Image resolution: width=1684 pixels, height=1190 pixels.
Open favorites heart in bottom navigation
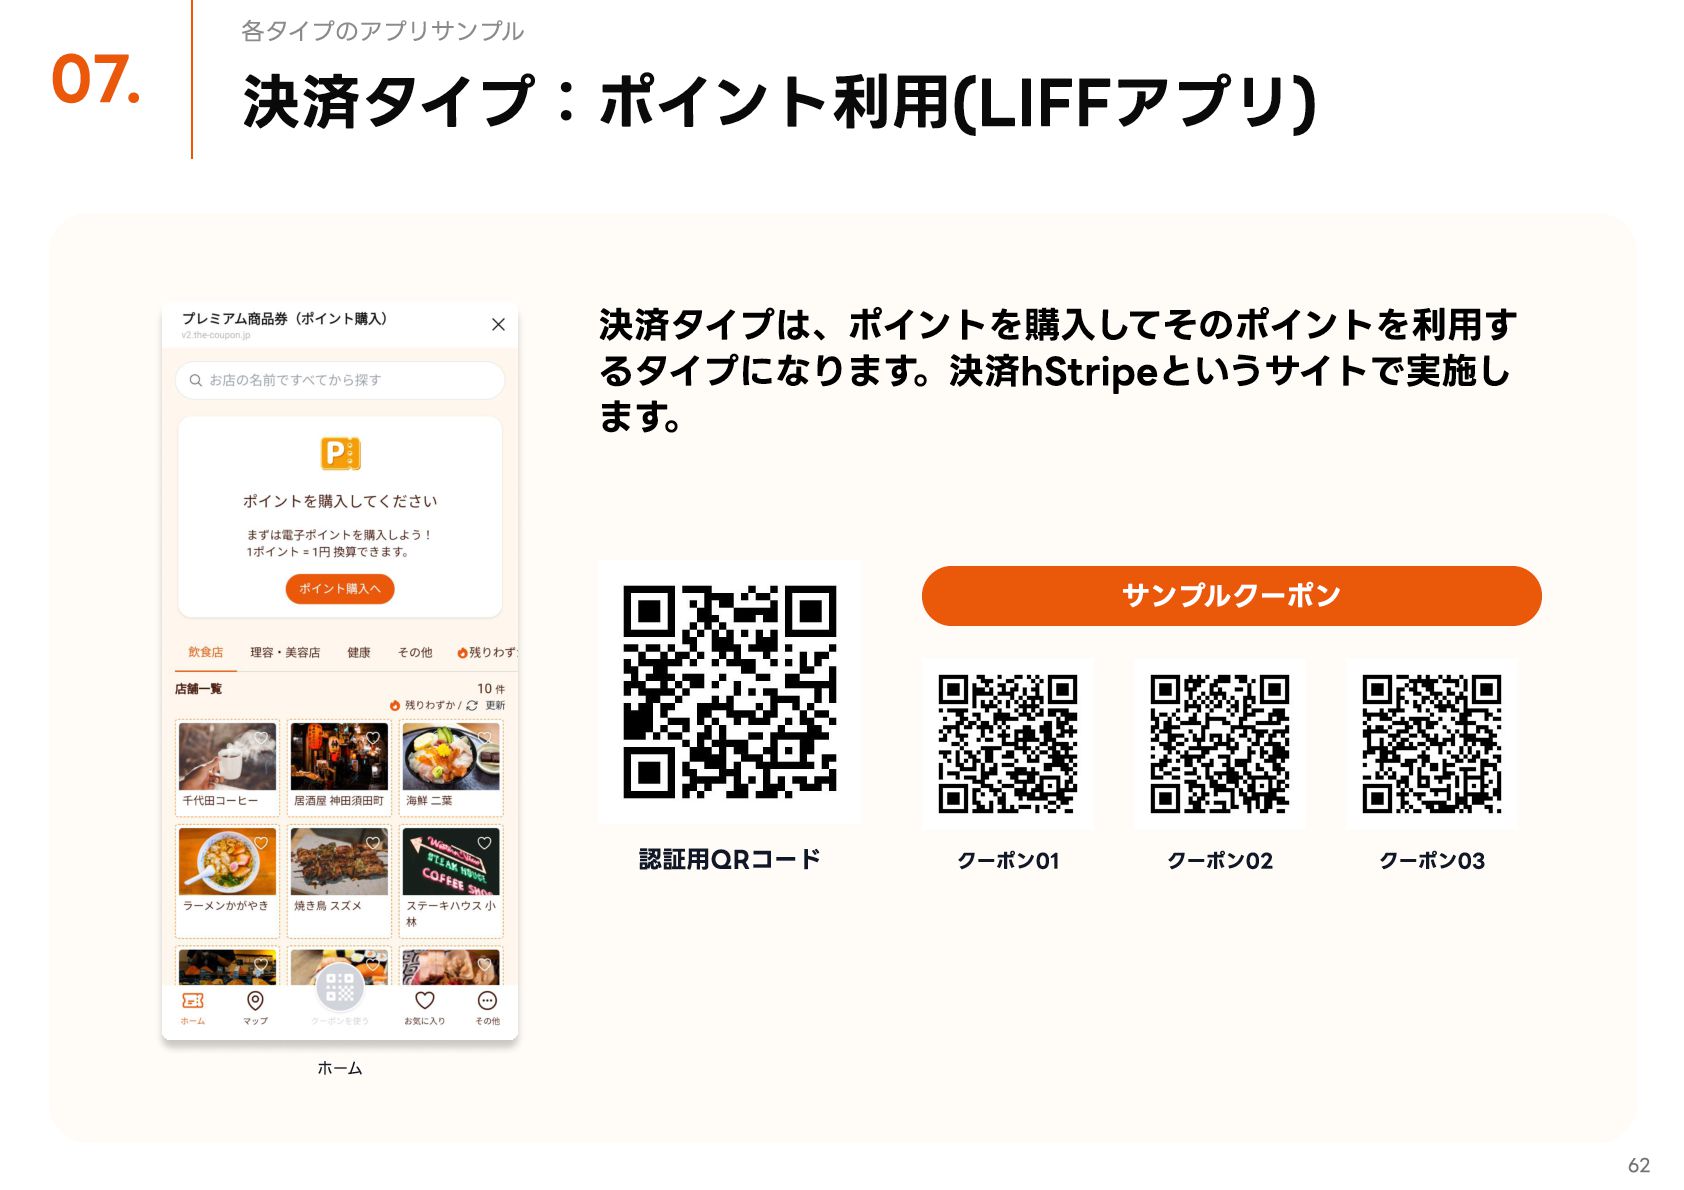[x=425, y=1000]
